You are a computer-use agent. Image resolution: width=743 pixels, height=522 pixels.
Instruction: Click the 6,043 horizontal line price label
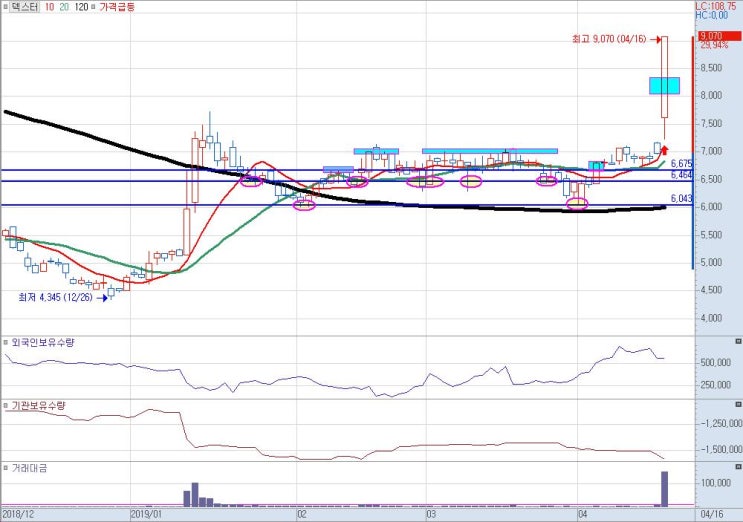tap(682, 198)
